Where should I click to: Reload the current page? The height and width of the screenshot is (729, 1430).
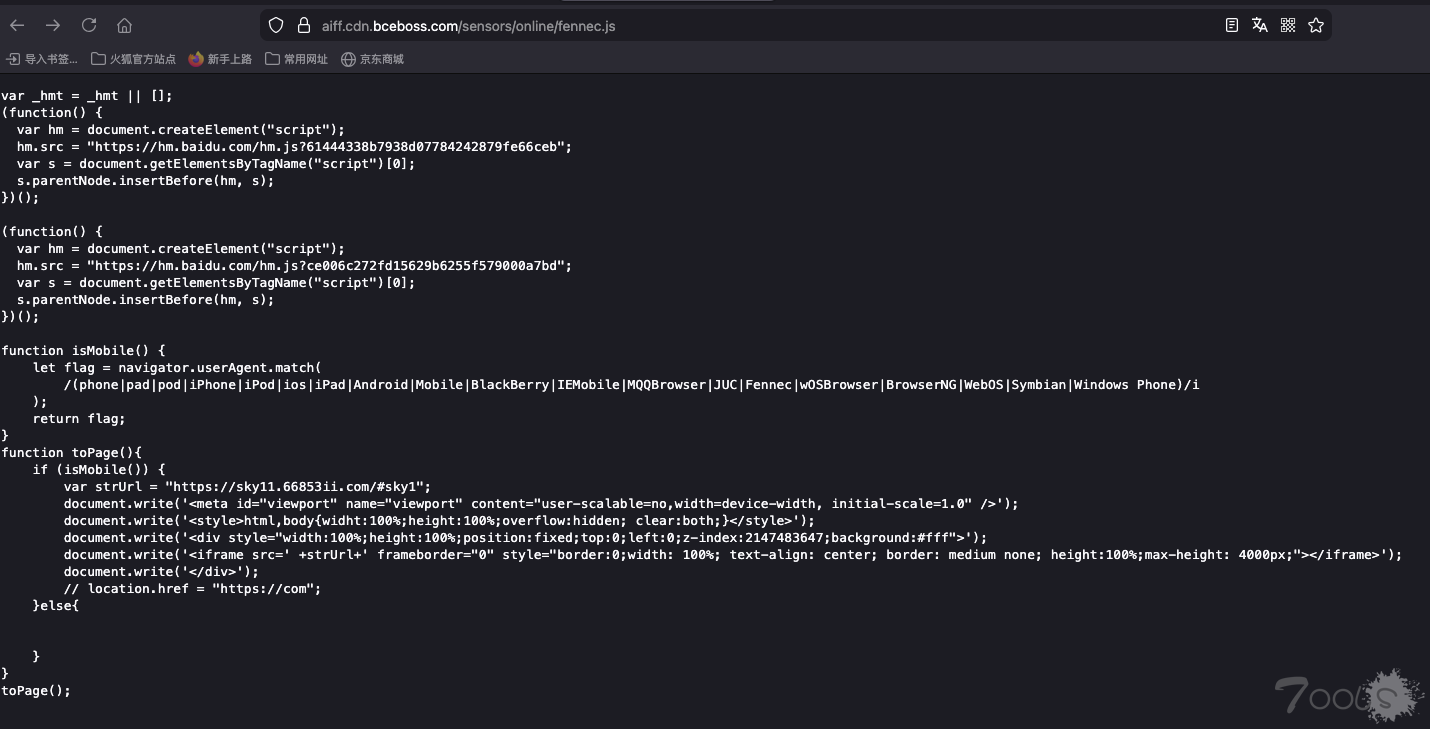[89, 25]
